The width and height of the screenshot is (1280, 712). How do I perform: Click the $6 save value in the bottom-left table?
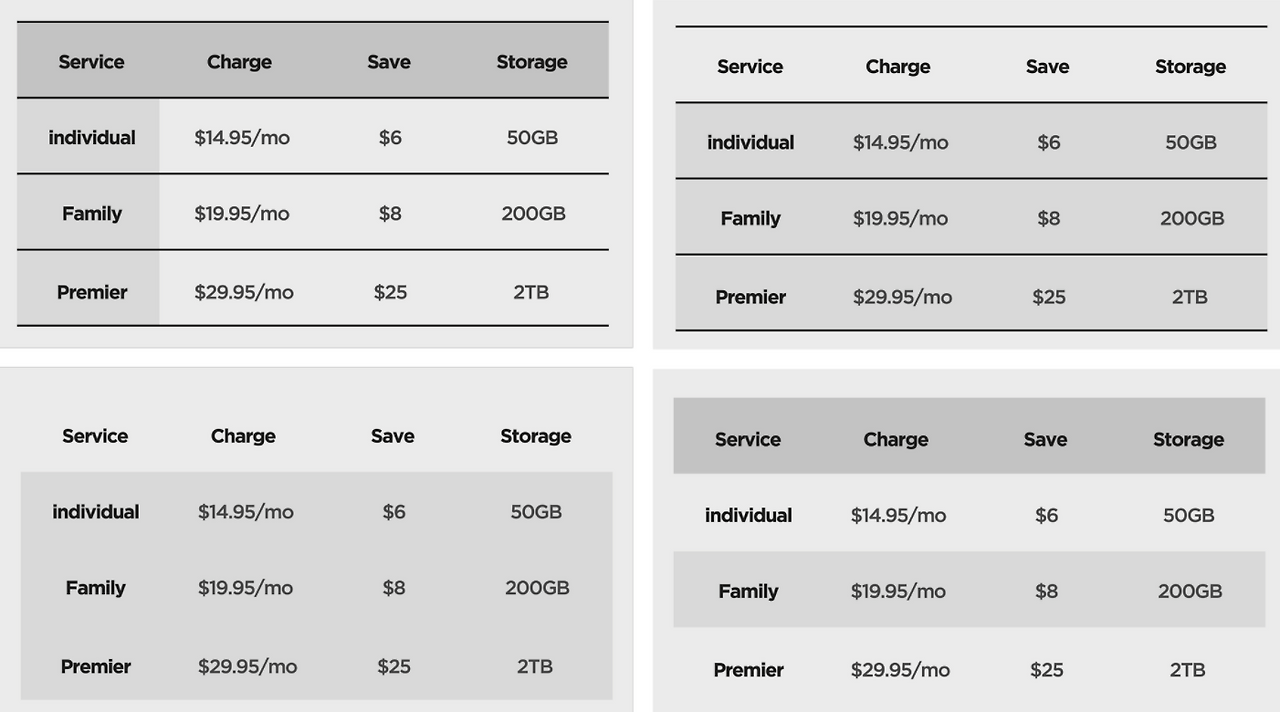point(394,512)
